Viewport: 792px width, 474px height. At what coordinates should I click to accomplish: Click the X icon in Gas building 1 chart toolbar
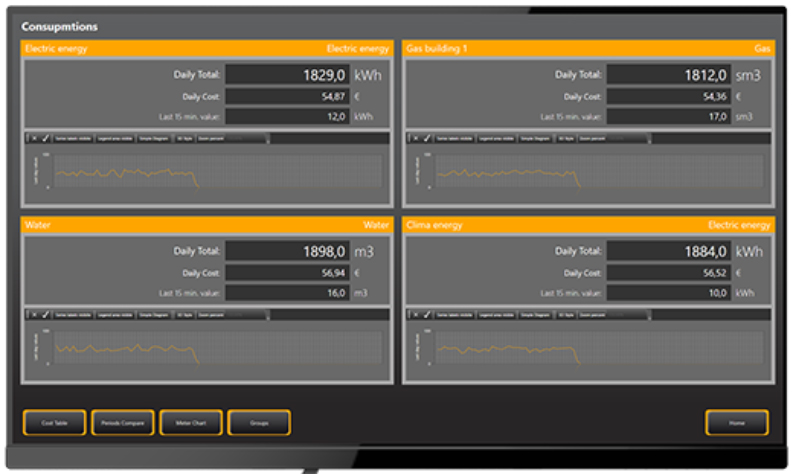click(x=414, y=138)
